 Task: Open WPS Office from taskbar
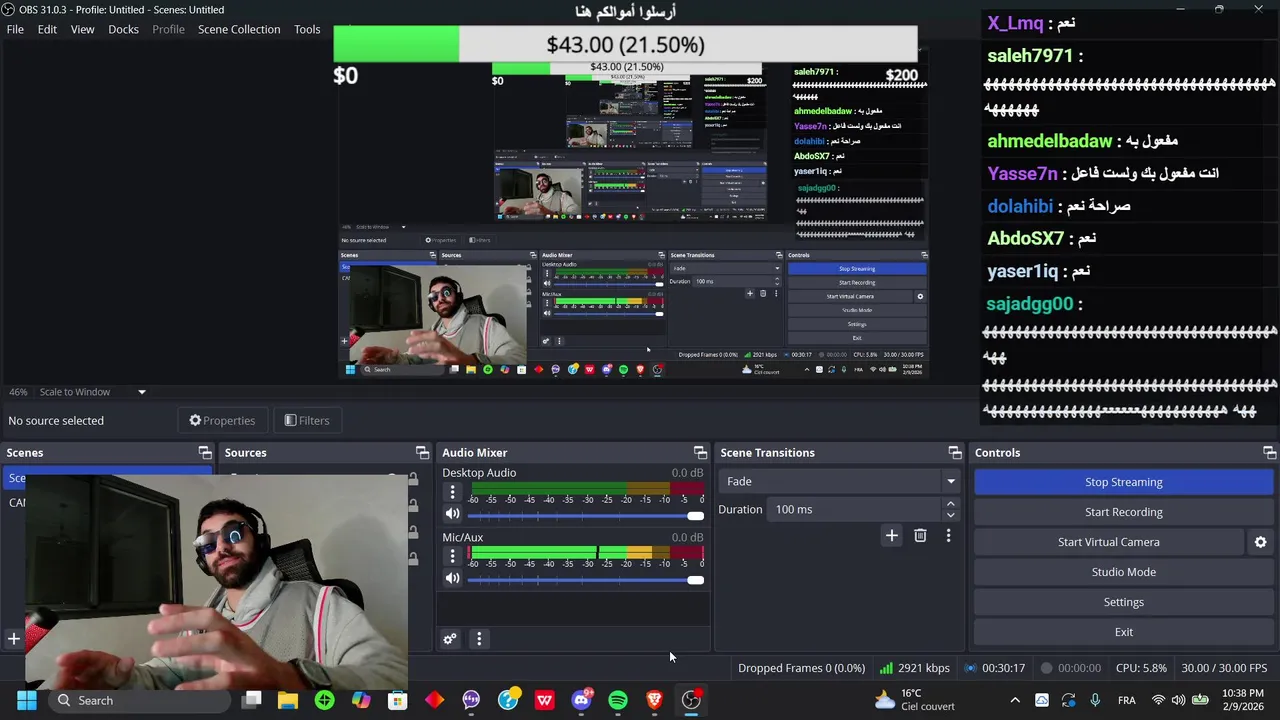(544, 700)
